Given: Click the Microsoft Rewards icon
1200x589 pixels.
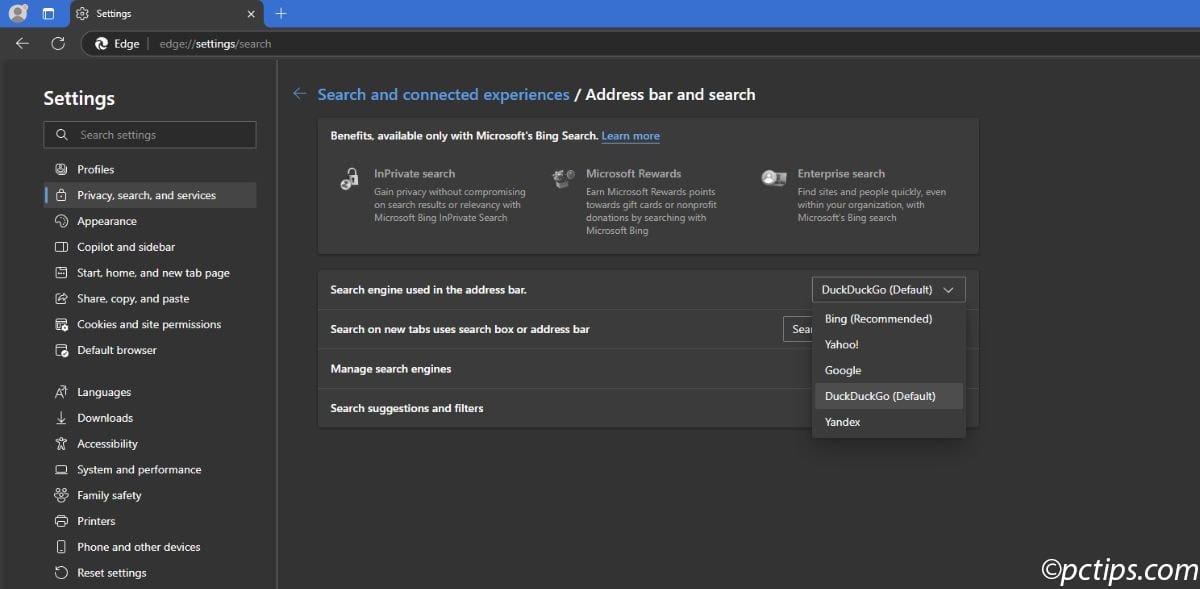Looking at the screenshot, I should pos(563,178).
